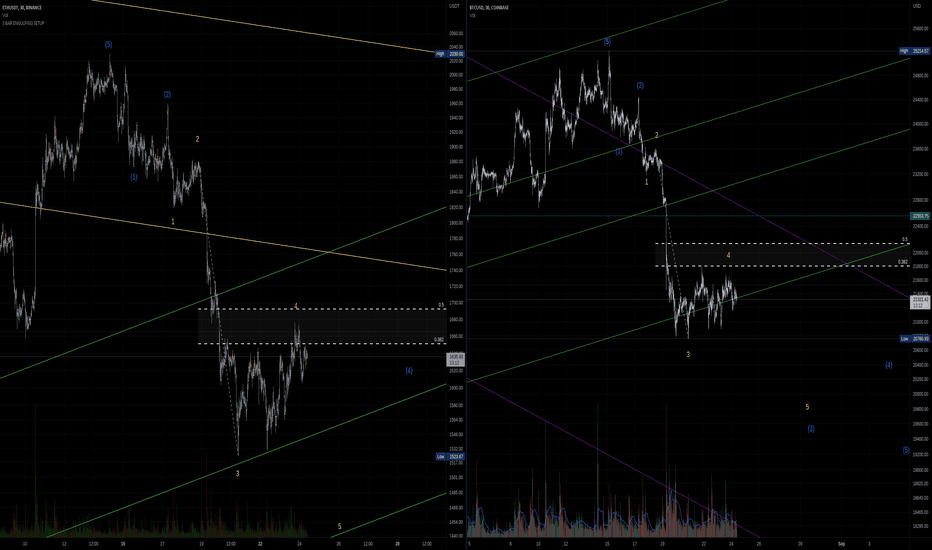Select blue wave (5) label at ETH top
Viewport: 932px width, 550px height.
coord(108,45)
